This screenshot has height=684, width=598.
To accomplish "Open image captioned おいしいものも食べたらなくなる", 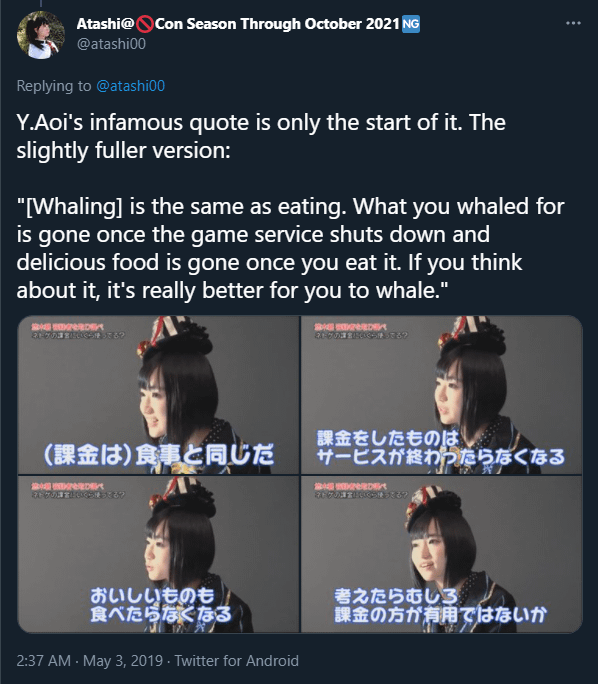I will [158, 554].
